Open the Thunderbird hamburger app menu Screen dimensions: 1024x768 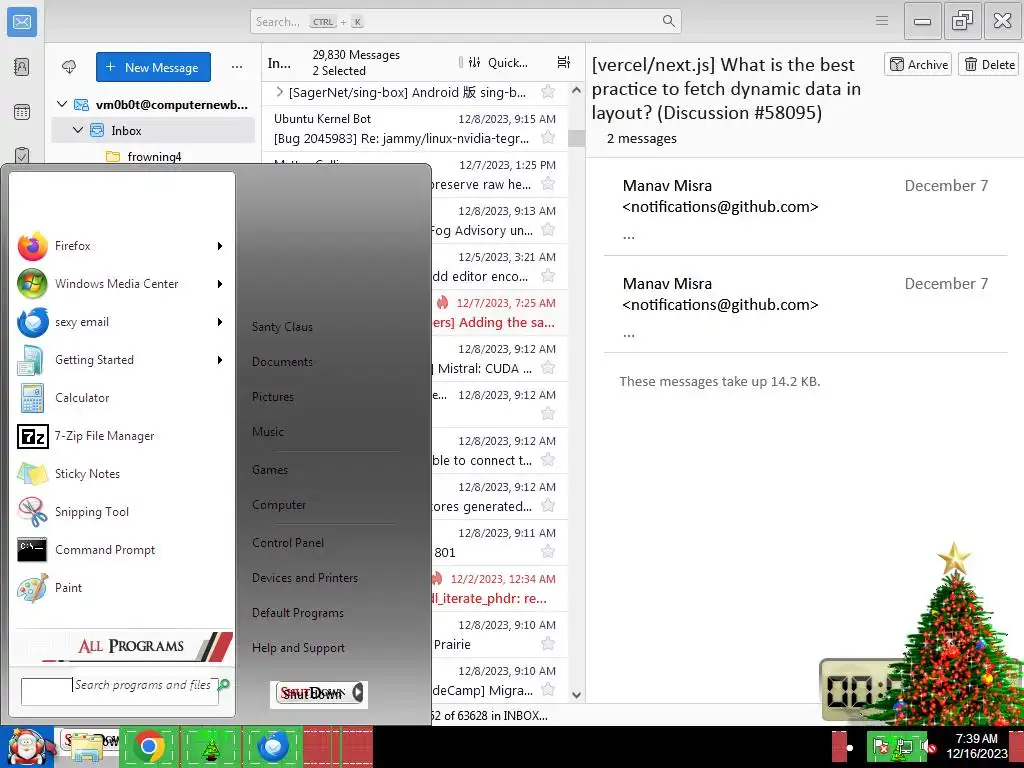click(882, 21)
